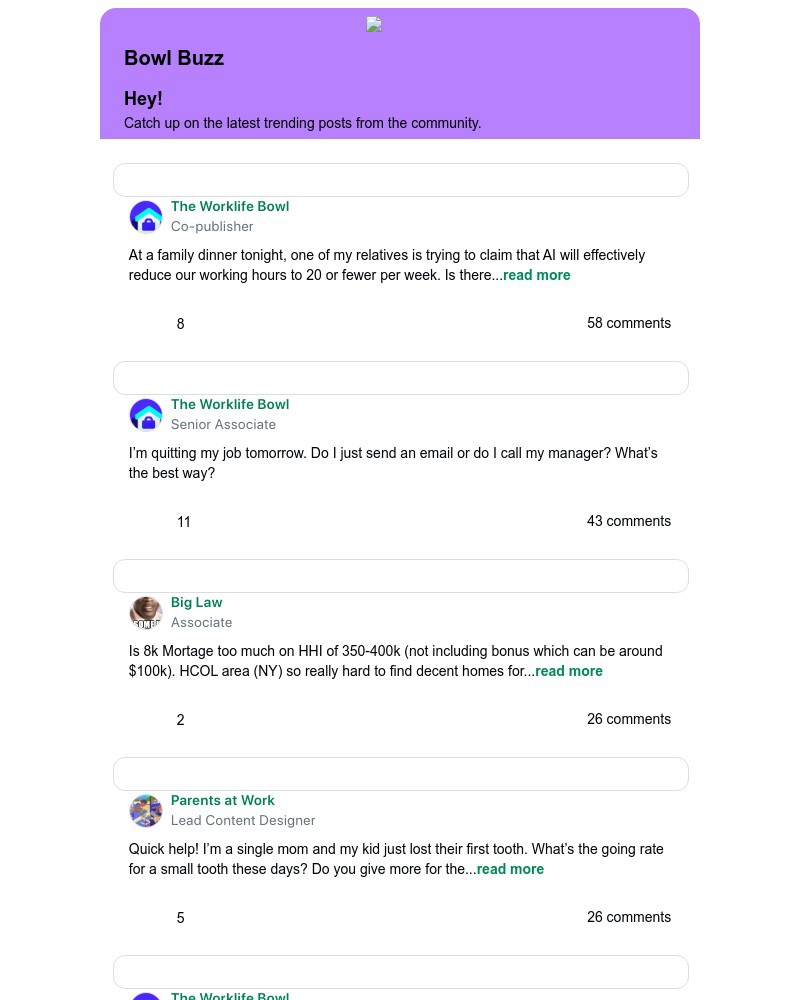Open The Worklife Bowl link above Senior Associate
Image resolution: width=800 pixels, height=1000 pixels.
click(230, 405)
